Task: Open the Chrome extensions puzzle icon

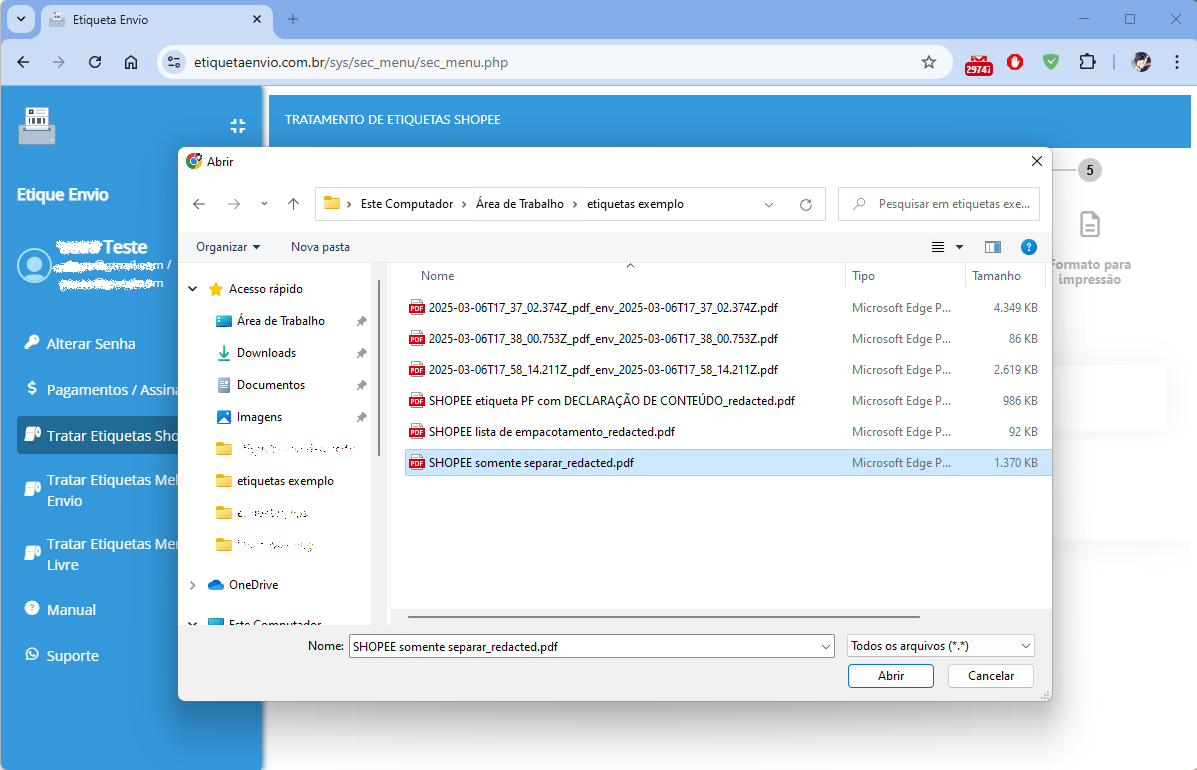Action: pyautogui.click(x=1087, y=62)
